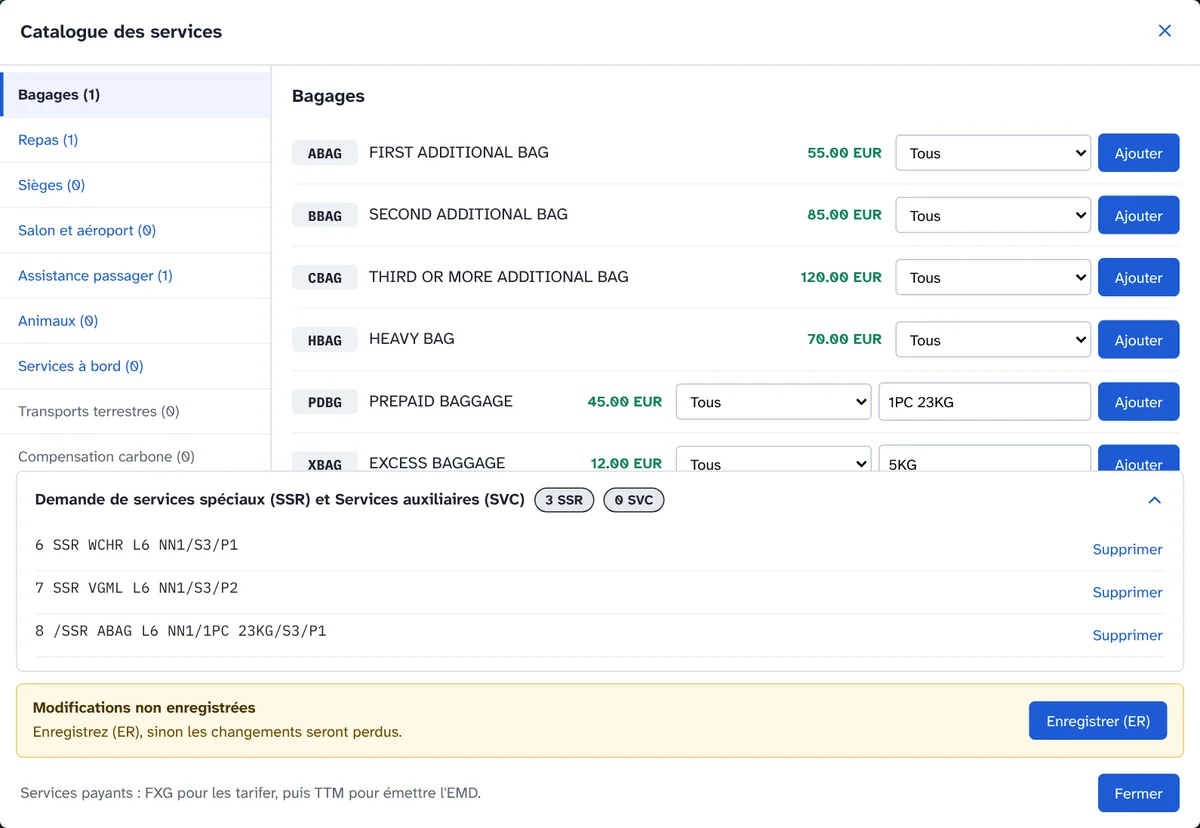Add the FIRST ADDITIONAL BAG service
This screenshot has width=1200, height=828.
1138,153
